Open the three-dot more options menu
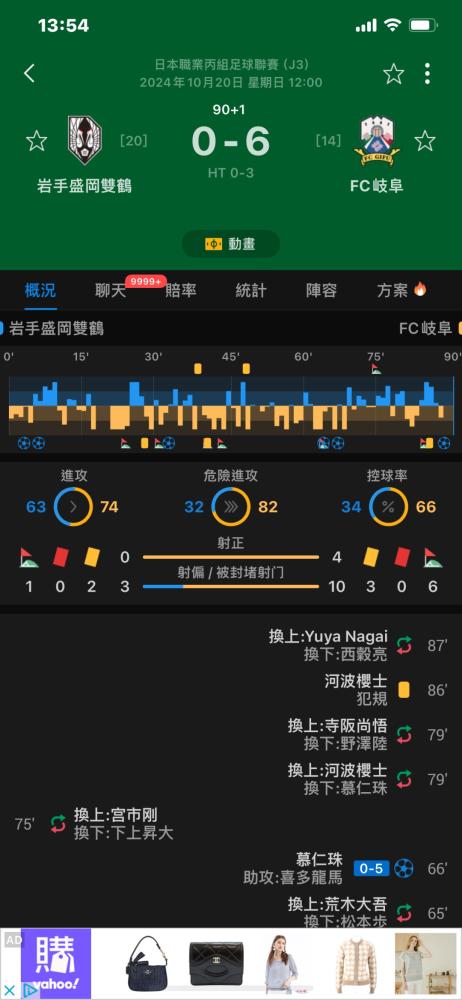The width and height of the screenshot is (462, 1000). point(428,74)
